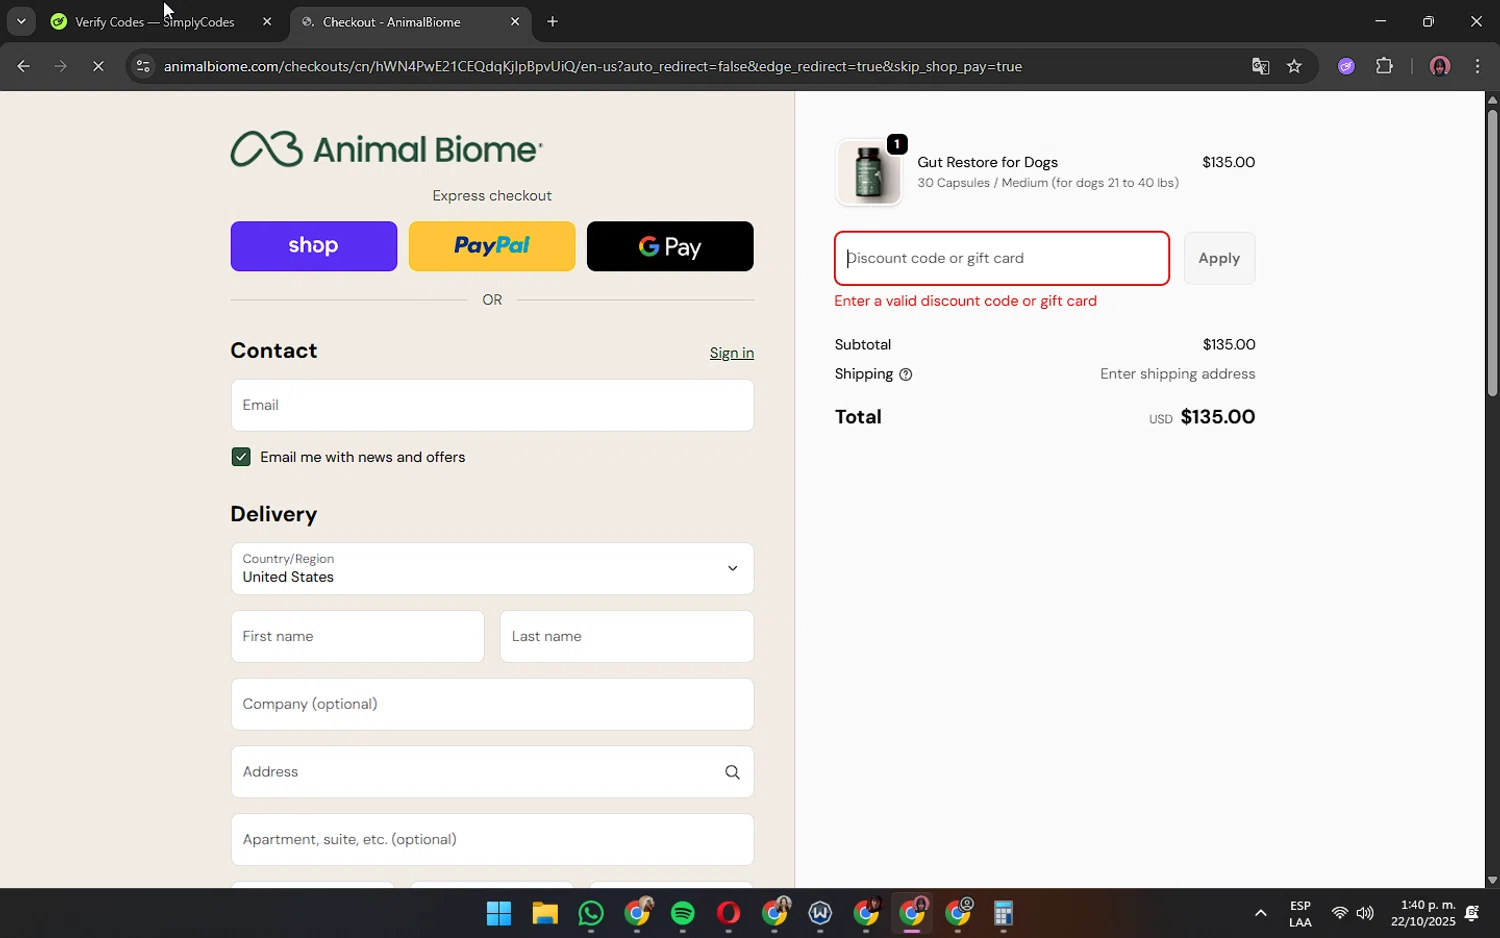1500x938 pixels.
Task: Uncheck Email me with news and offers
Action: (241, 457)
